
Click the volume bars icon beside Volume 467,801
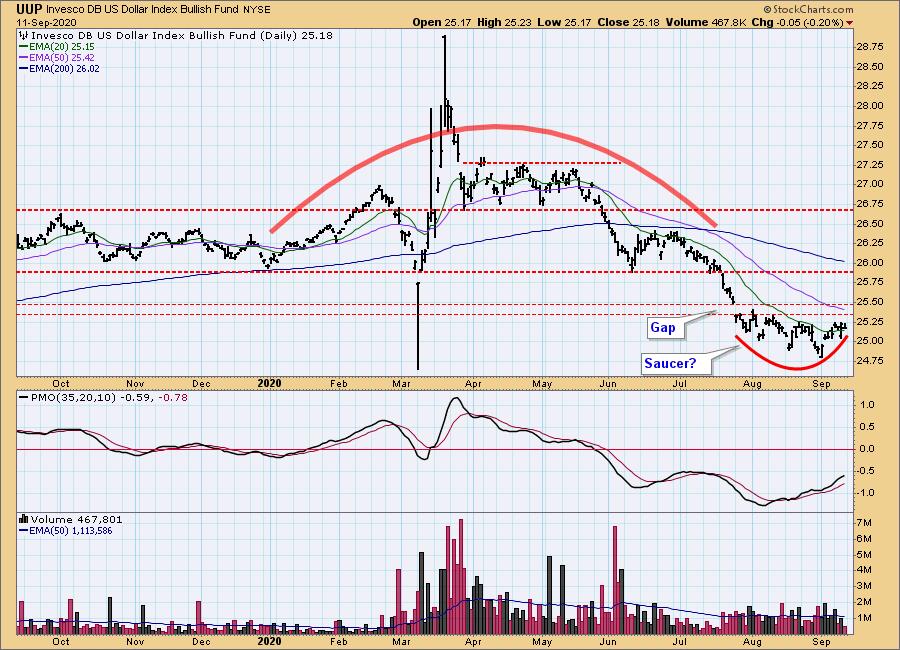click(24, 520)
